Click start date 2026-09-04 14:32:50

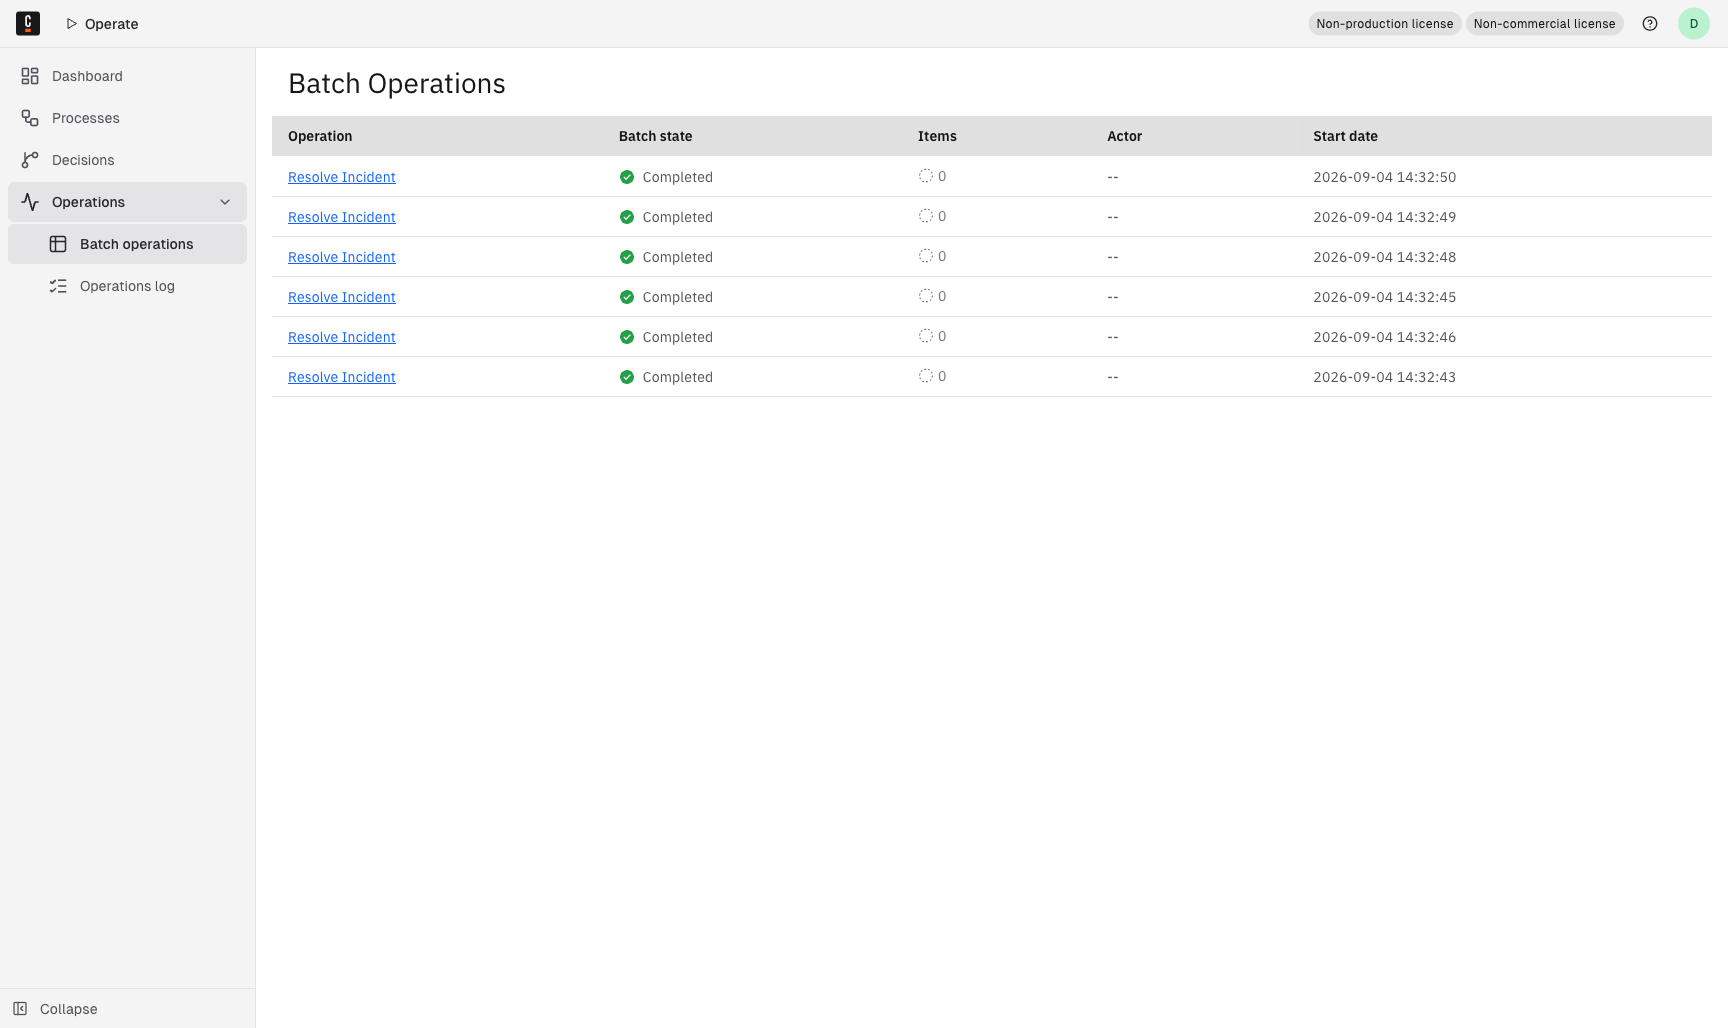click(1384, 177)
